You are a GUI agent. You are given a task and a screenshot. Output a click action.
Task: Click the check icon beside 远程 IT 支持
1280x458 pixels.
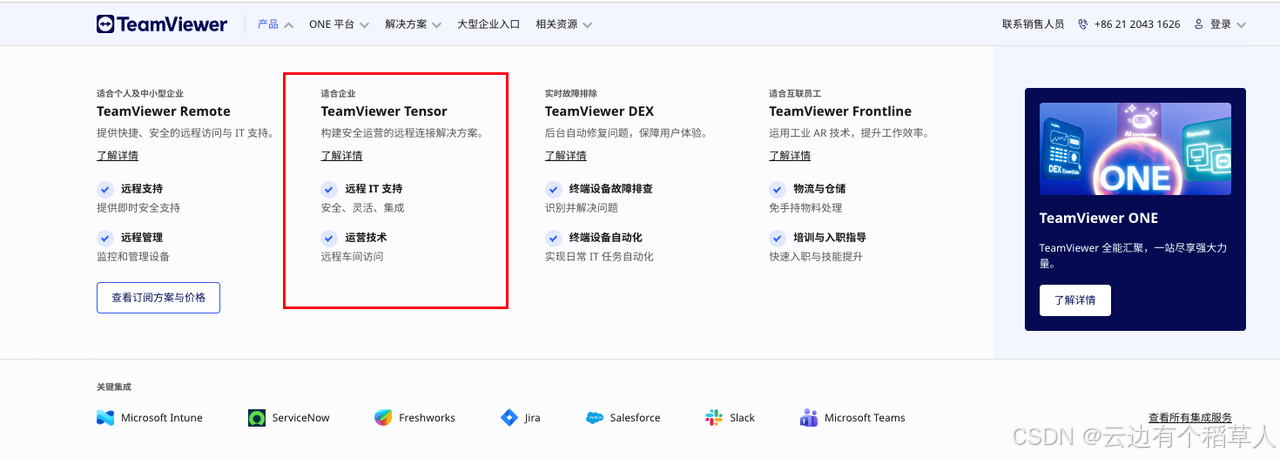tap(328, 188)
